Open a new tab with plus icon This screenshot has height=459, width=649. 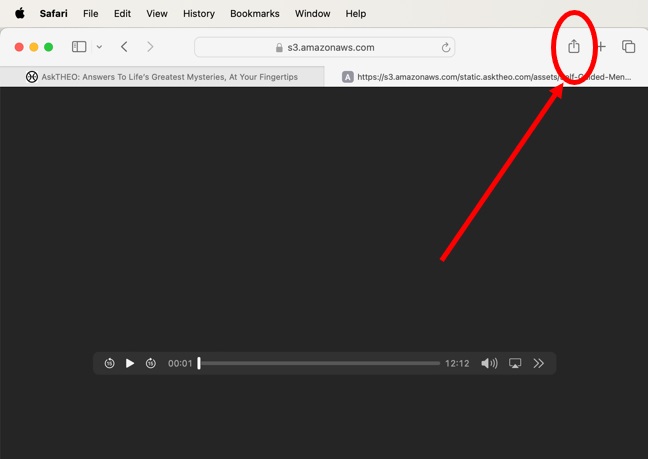pos(601,47)
